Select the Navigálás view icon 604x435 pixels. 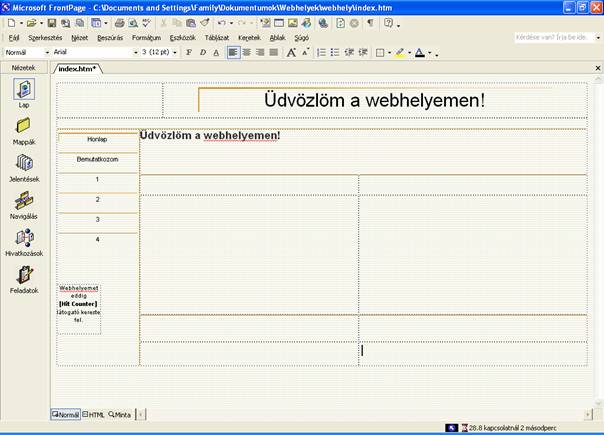coord(23,200)
